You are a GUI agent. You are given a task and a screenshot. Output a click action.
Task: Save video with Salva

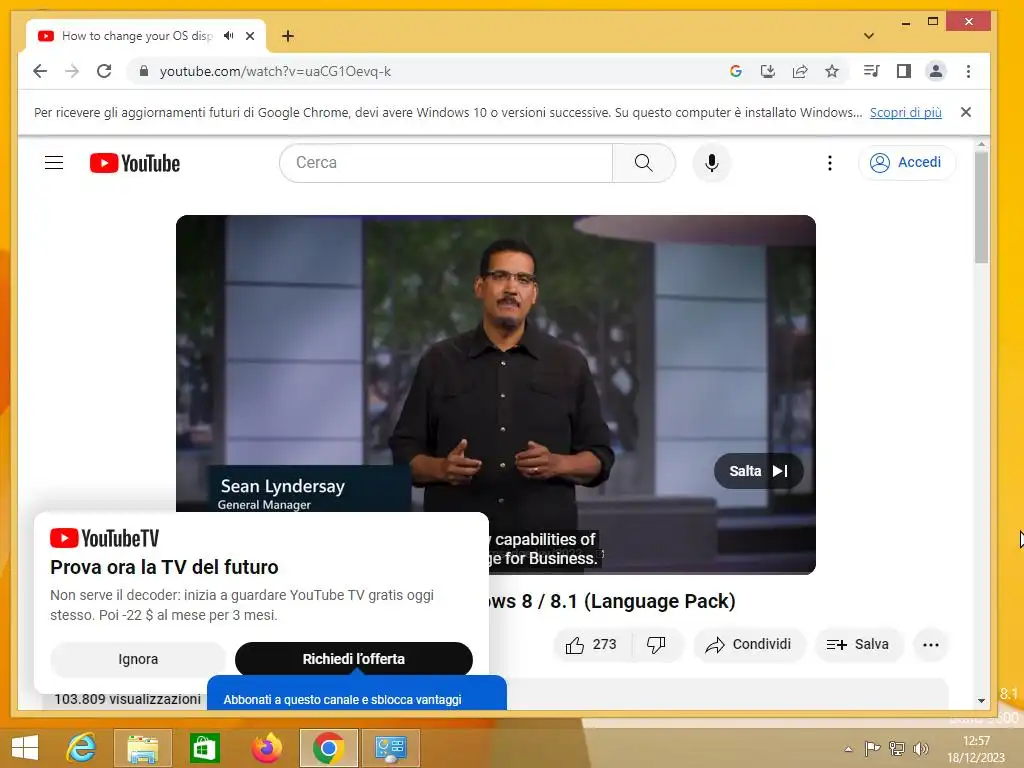tap(858, 645)
